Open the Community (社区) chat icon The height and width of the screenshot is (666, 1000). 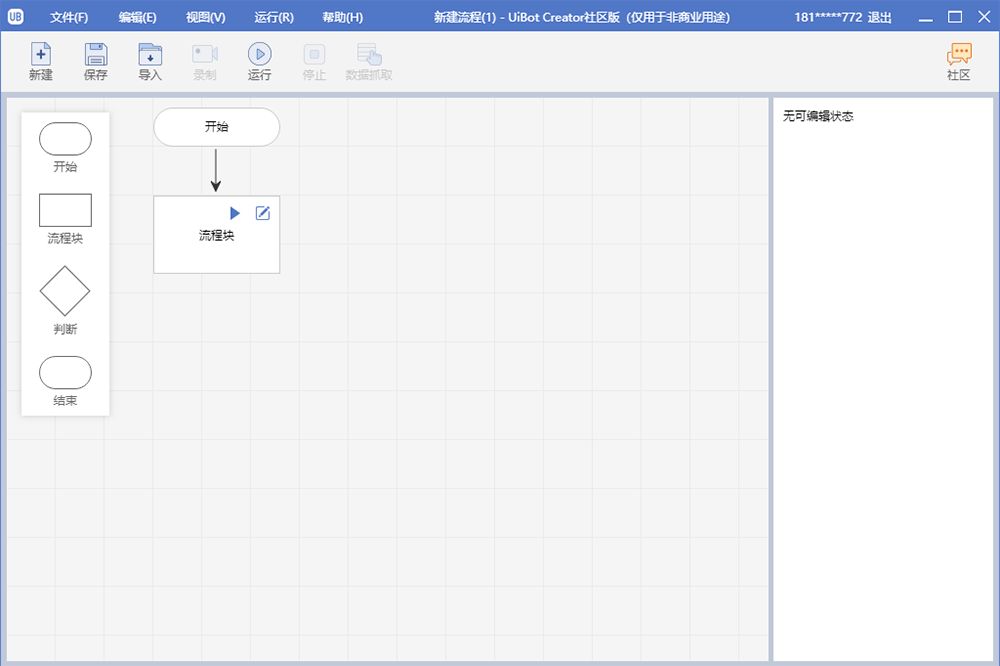coord(959,54)
